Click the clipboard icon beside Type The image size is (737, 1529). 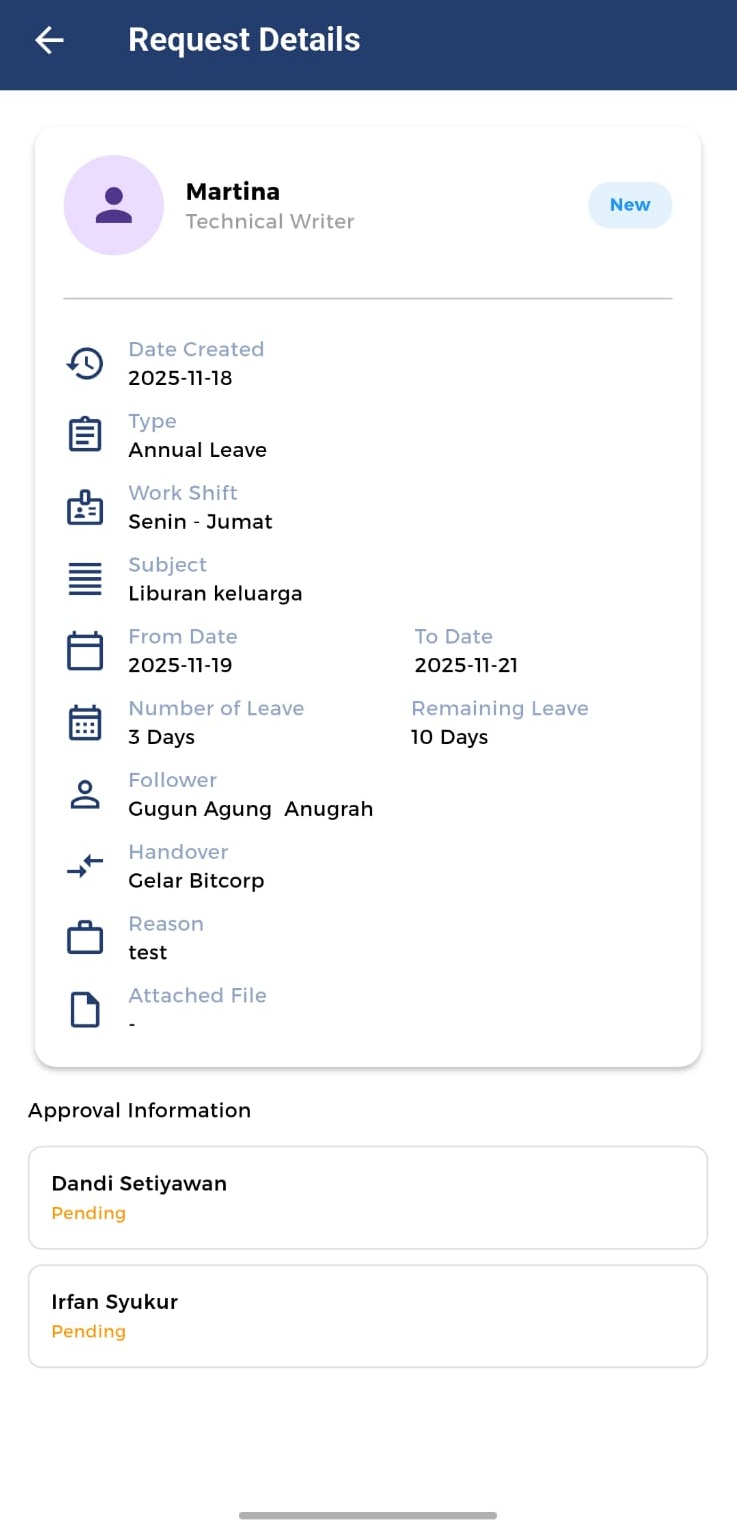coord(85,435)
